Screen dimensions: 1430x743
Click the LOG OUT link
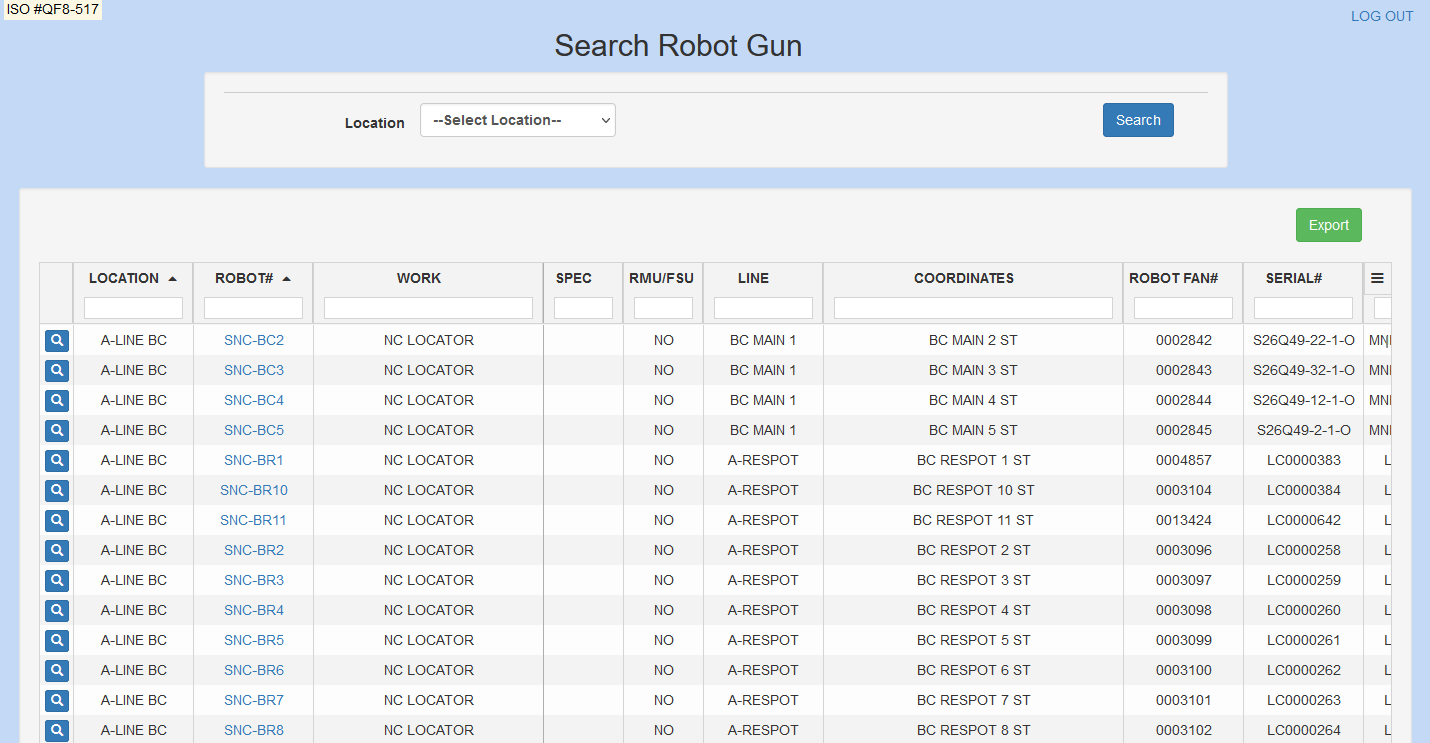[x=1382, y=16]
